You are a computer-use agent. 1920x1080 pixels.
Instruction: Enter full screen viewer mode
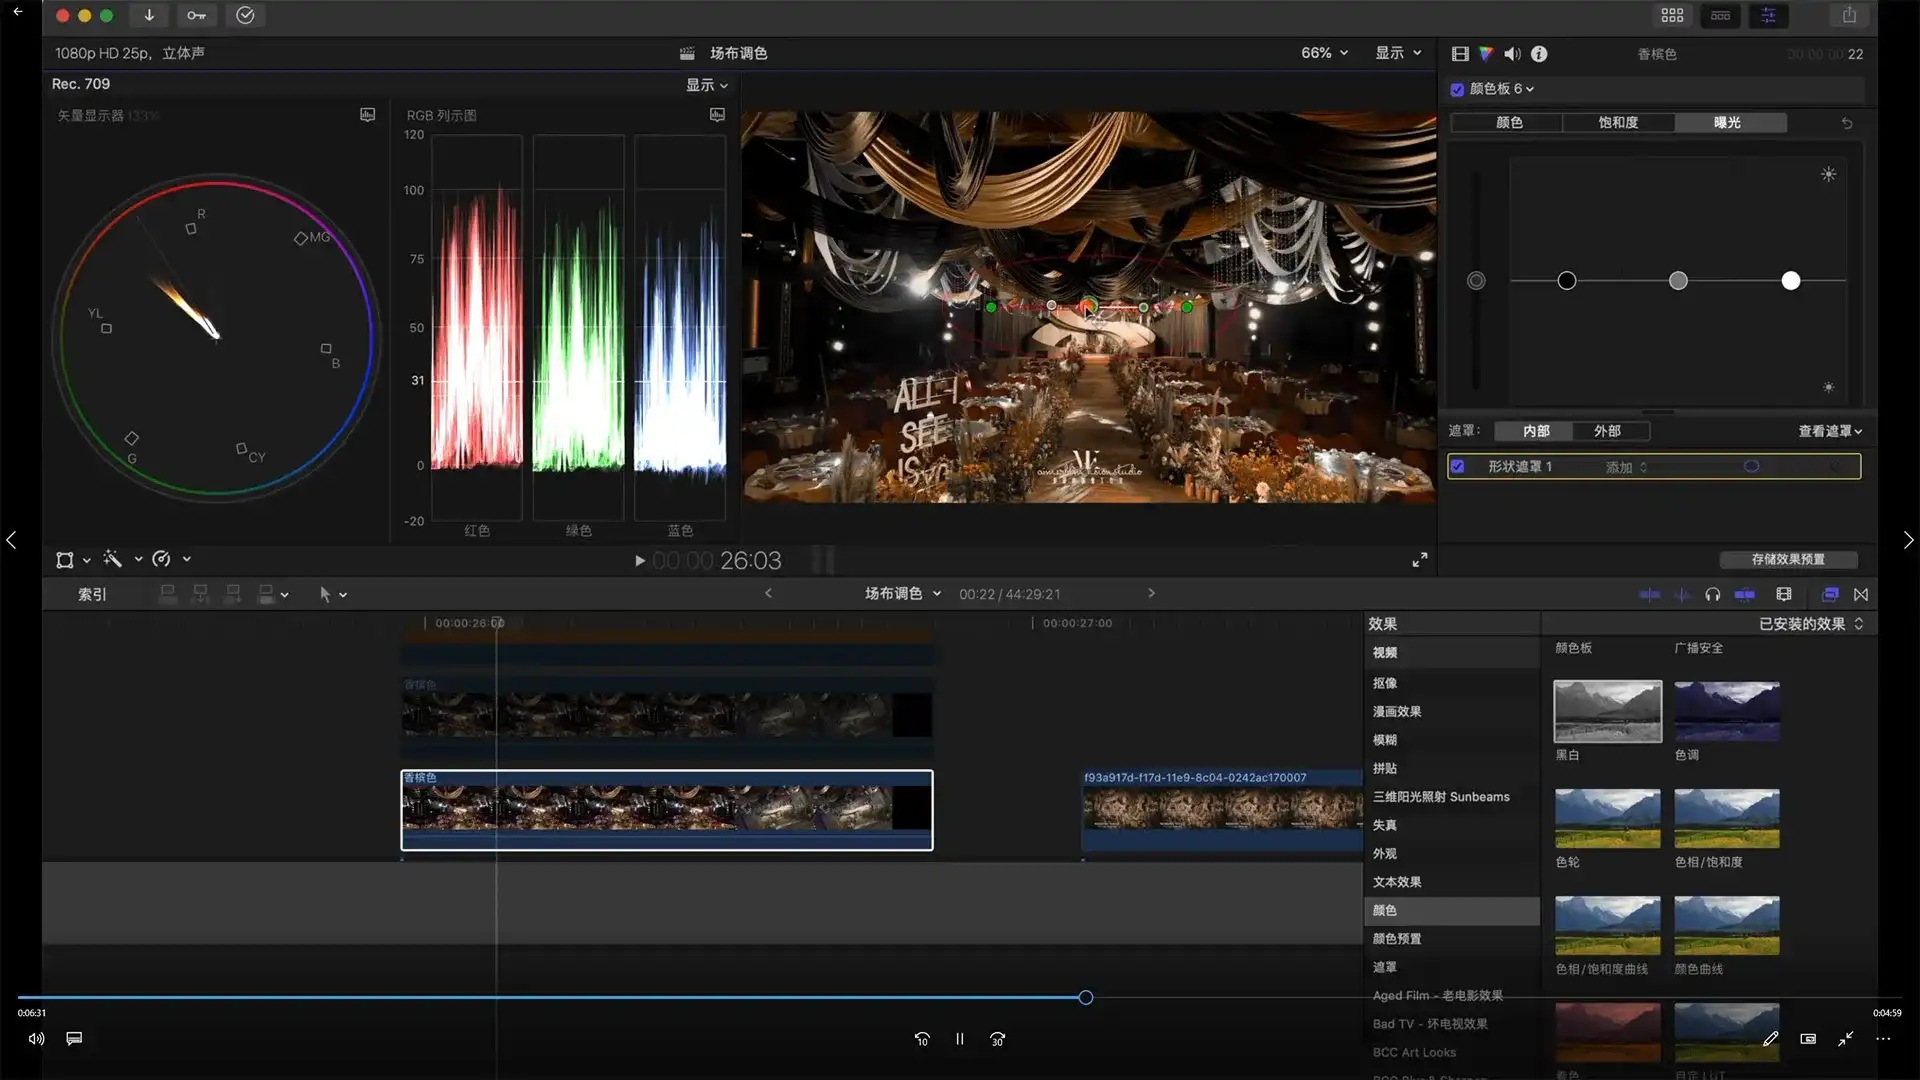1419,560
